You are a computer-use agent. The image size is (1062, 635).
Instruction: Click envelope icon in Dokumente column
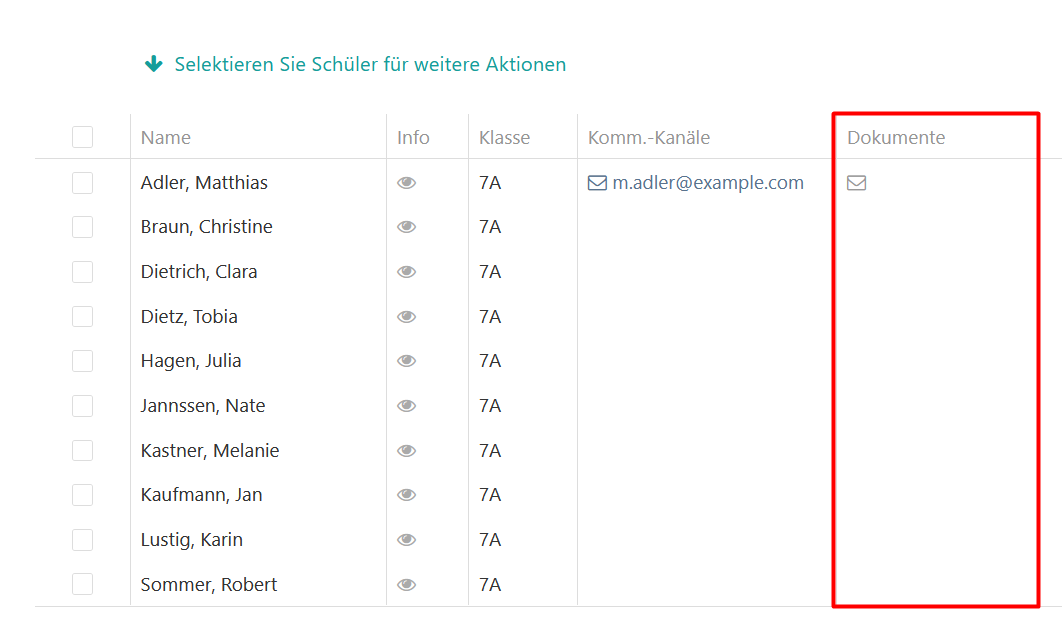[x=857, y=183]
